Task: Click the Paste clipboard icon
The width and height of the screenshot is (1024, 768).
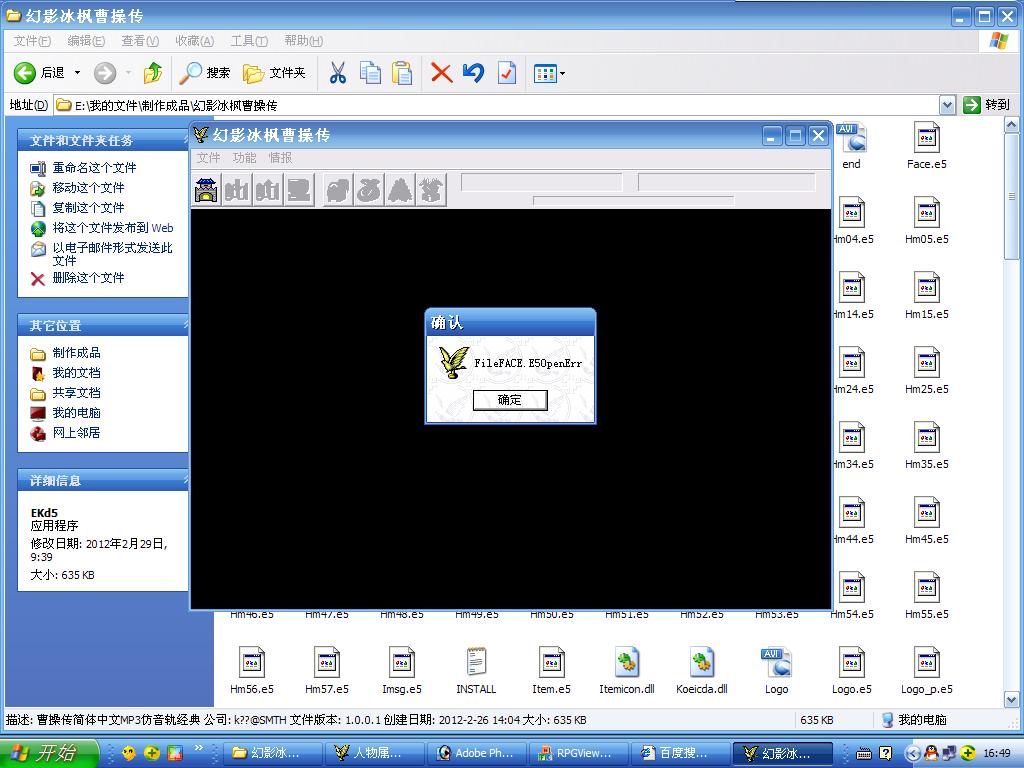Action: coord(402,72)
